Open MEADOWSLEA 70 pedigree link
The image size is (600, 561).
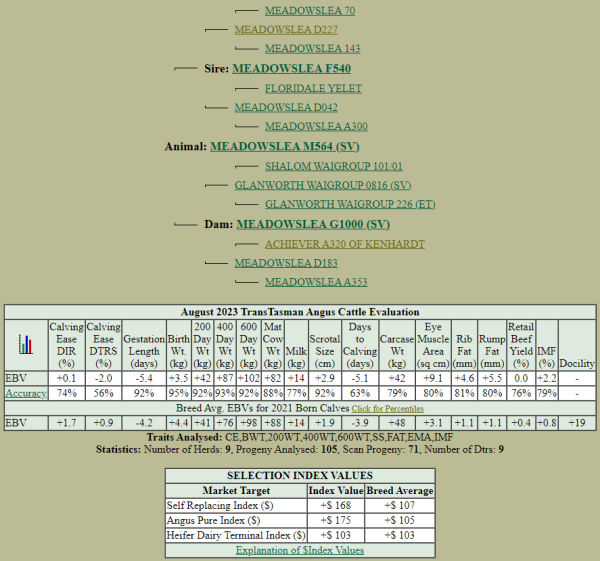pos(310,11)
